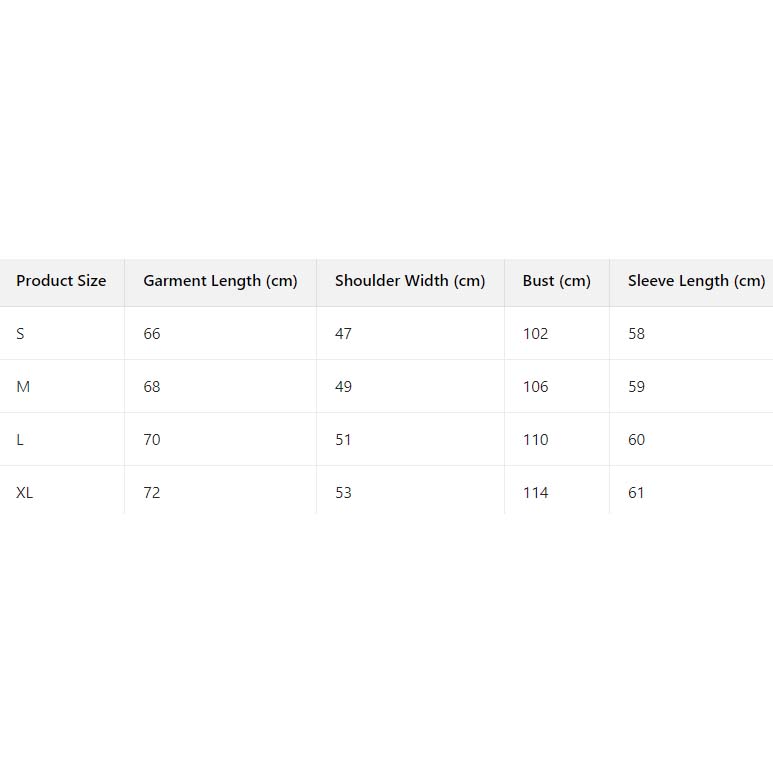773x773 pixels.
Task: Click the size S row label
Action: tap(20, 334)
